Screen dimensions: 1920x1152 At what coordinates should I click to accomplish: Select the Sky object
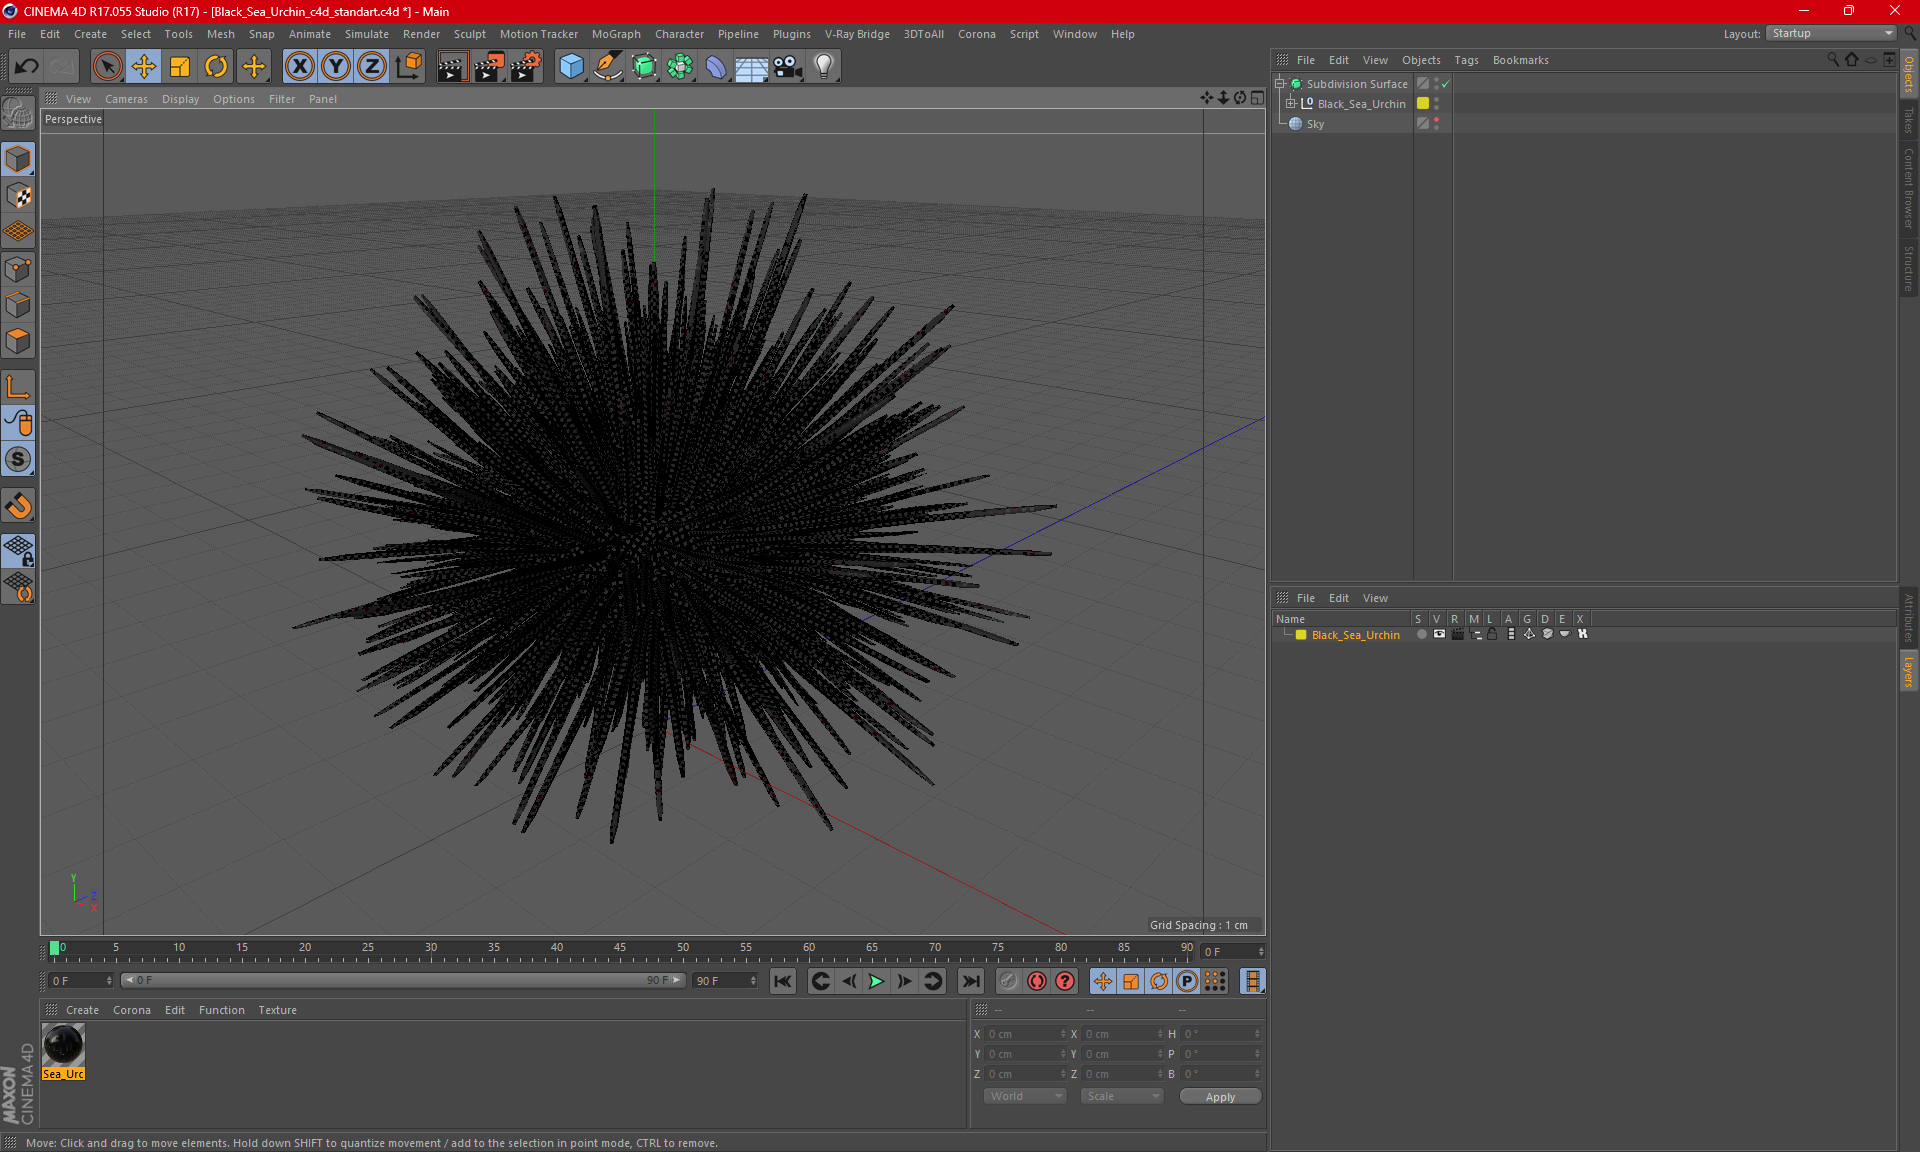tap(1315, 124)
